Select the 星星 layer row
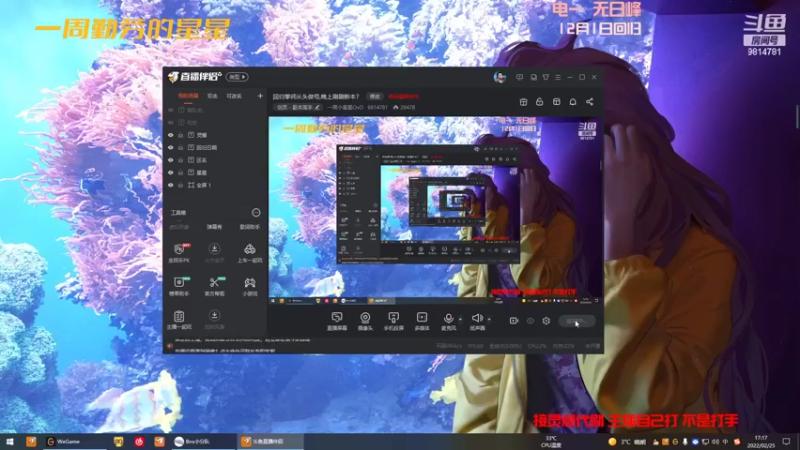This screenshot has width=800, height=450. pos(215,172)
